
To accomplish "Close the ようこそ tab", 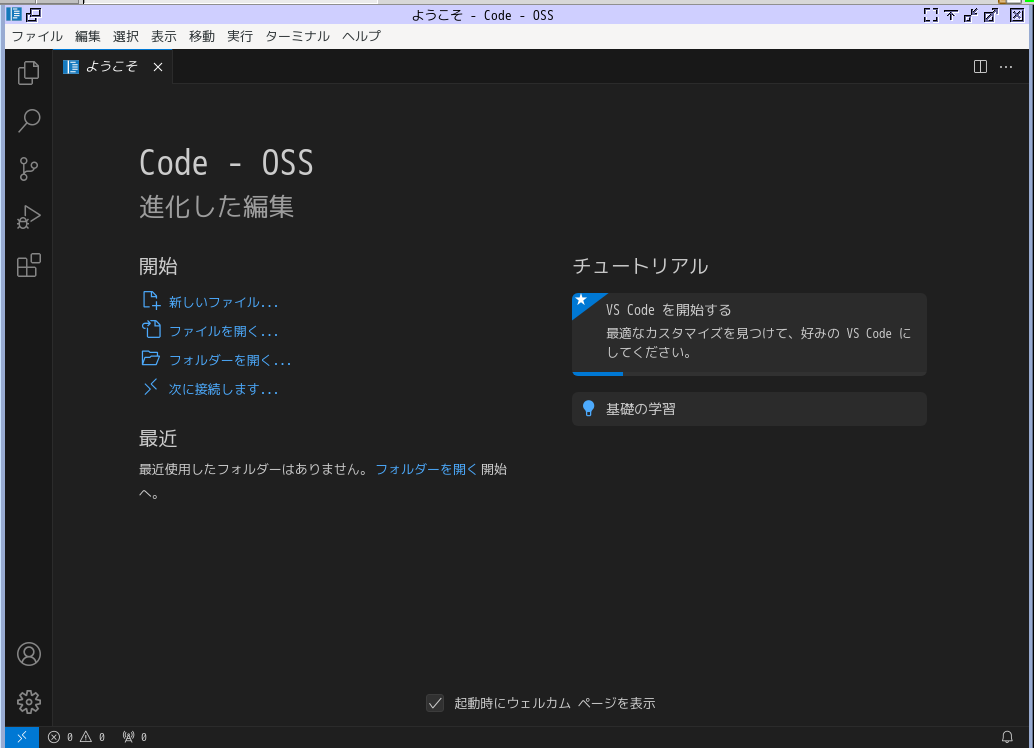I will pyautogui.click(x=158, y=67).
